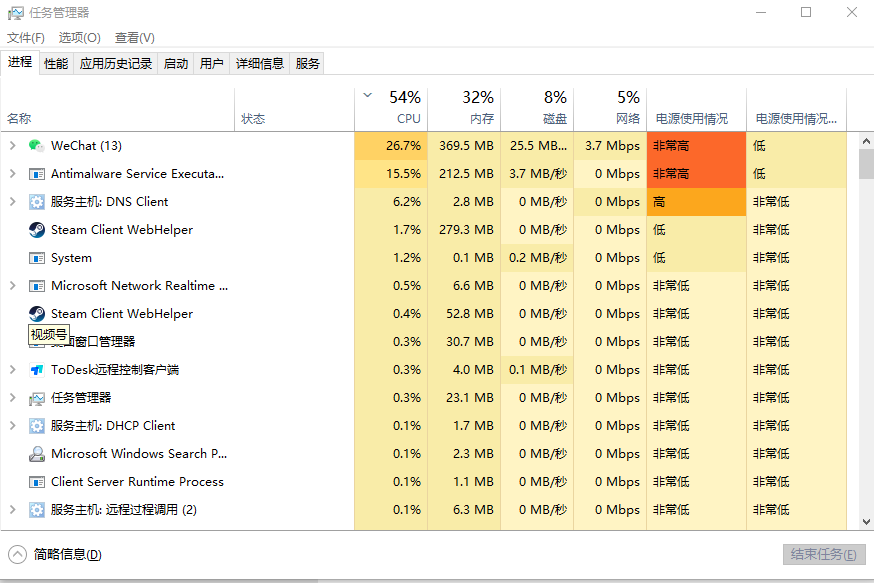Click the ToDesk remote control client icon
Screen dimensions: 874x583
pyautogui.click(x=37, y=370)
